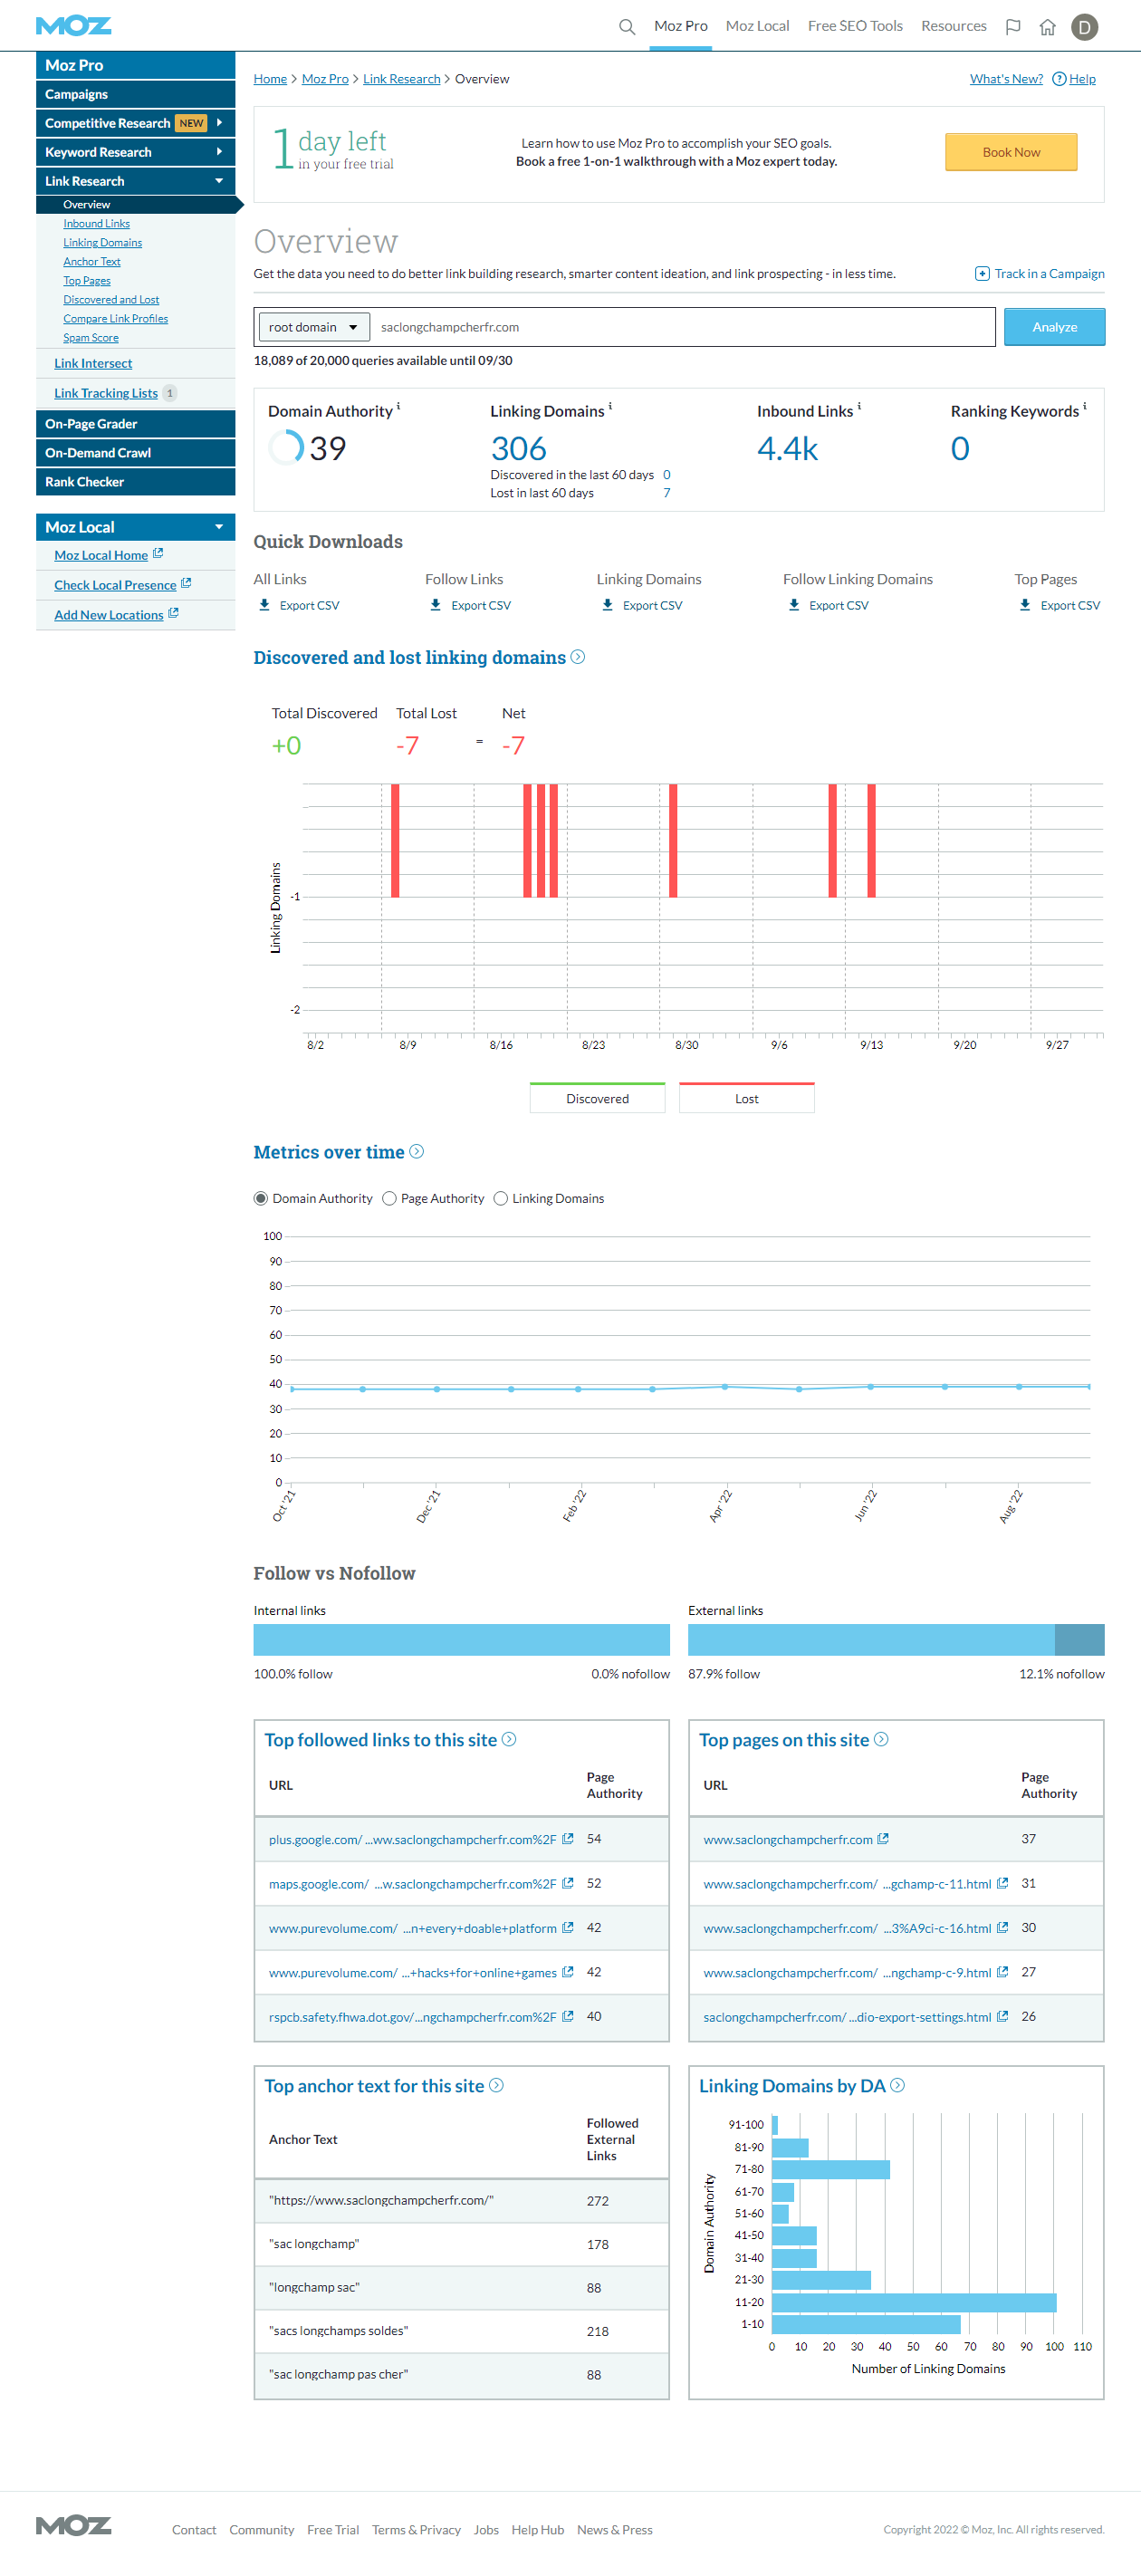Screen dimensions: 1141x2576
Task: Click the domain search input field
Action: click(683, 327)
